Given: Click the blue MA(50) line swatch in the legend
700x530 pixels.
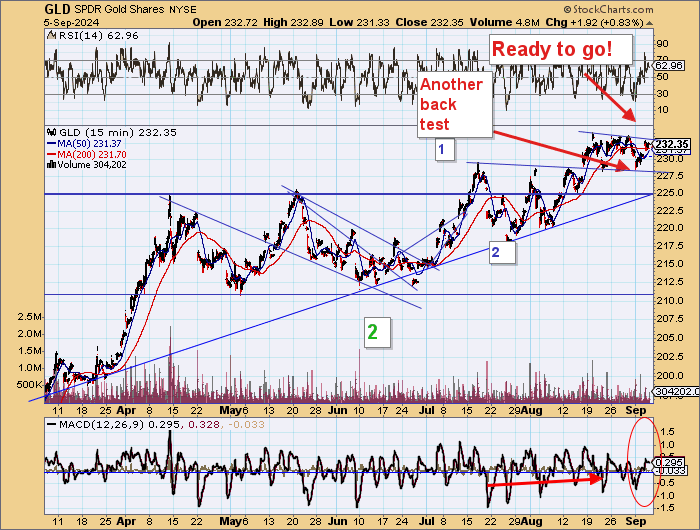Looking at the screenshot, I should click(52, 144).
